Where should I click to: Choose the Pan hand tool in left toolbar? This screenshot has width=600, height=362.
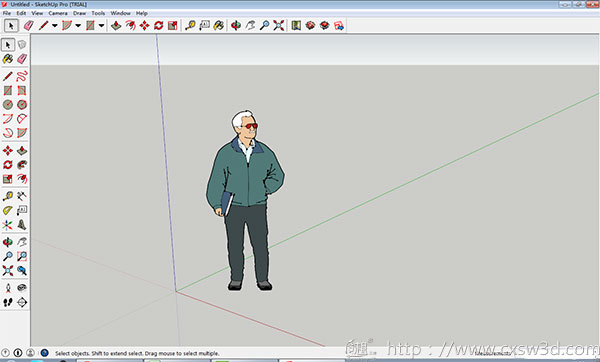coord(22,242)
